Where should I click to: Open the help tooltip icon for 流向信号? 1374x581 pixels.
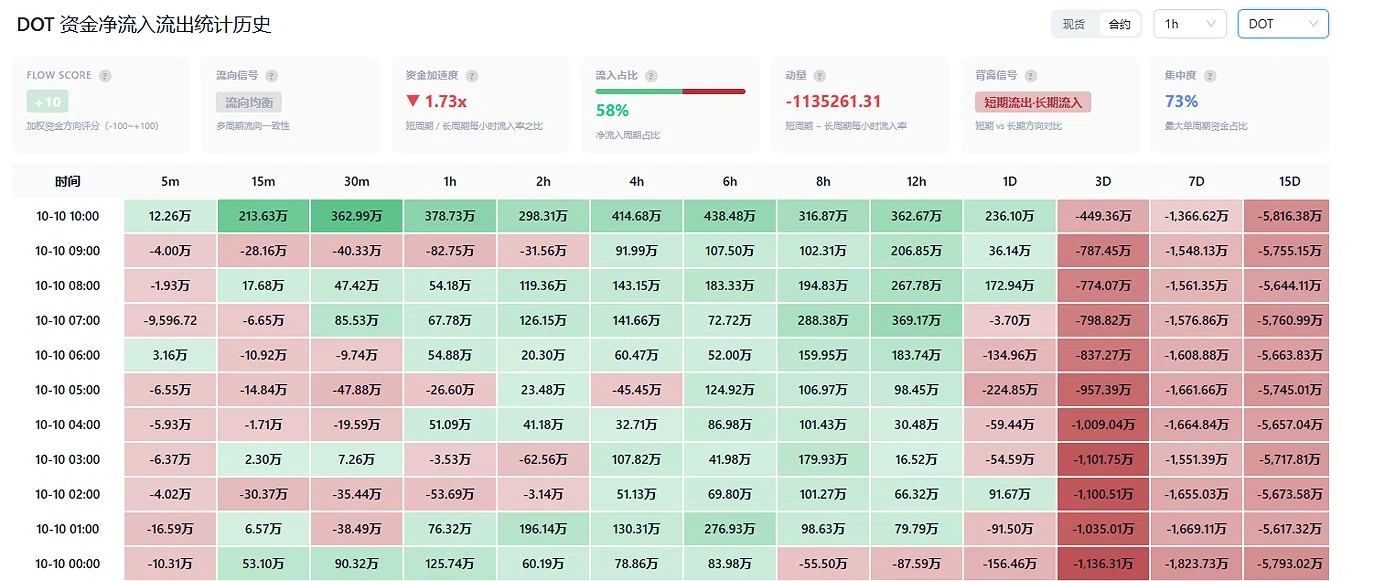[271, 76]
